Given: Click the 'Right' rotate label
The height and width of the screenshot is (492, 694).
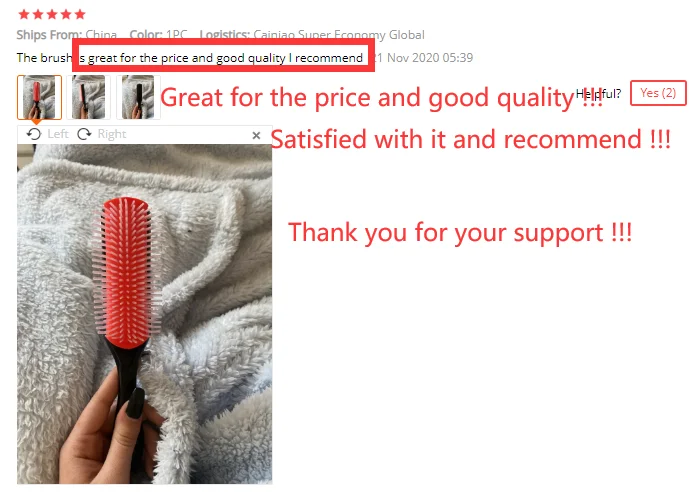Looking at the screenshot, I should [112, 134].
